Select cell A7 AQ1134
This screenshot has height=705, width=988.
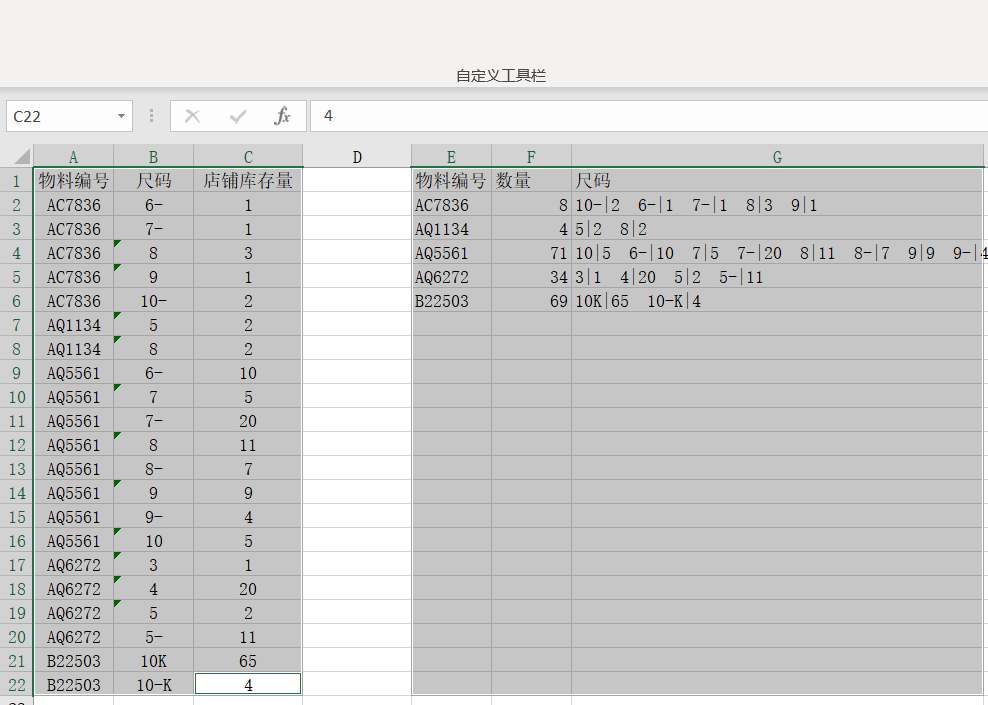point(73,324)
